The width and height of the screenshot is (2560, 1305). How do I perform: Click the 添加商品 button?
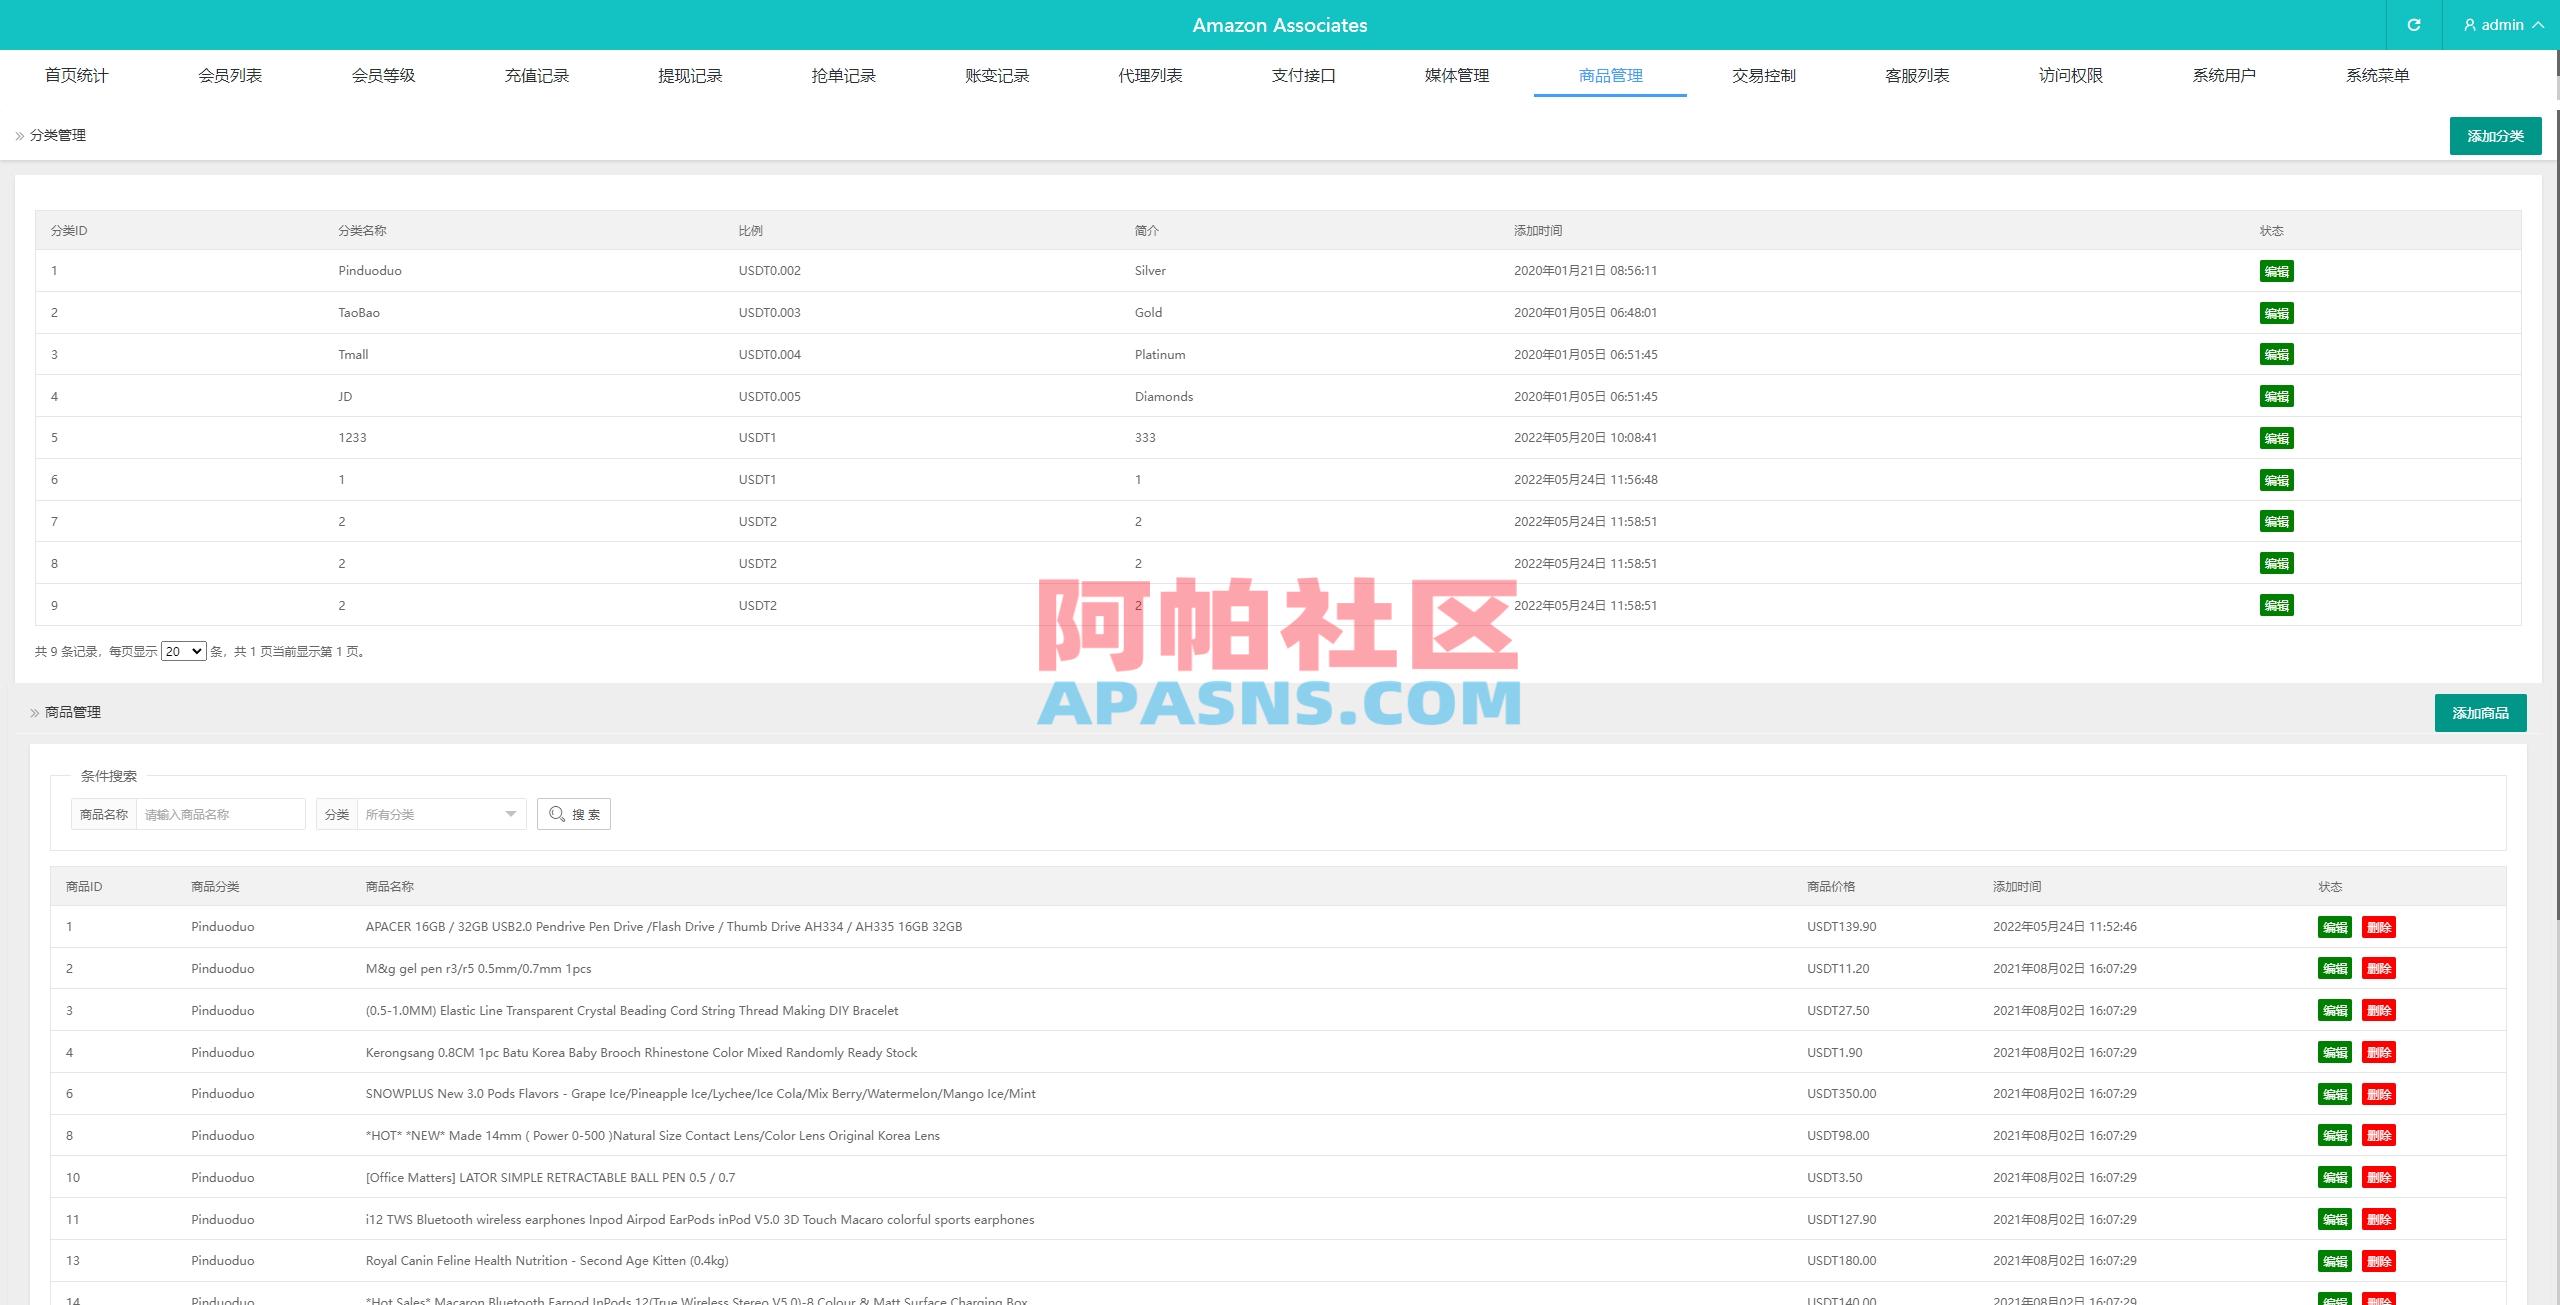coord(2481,712)
